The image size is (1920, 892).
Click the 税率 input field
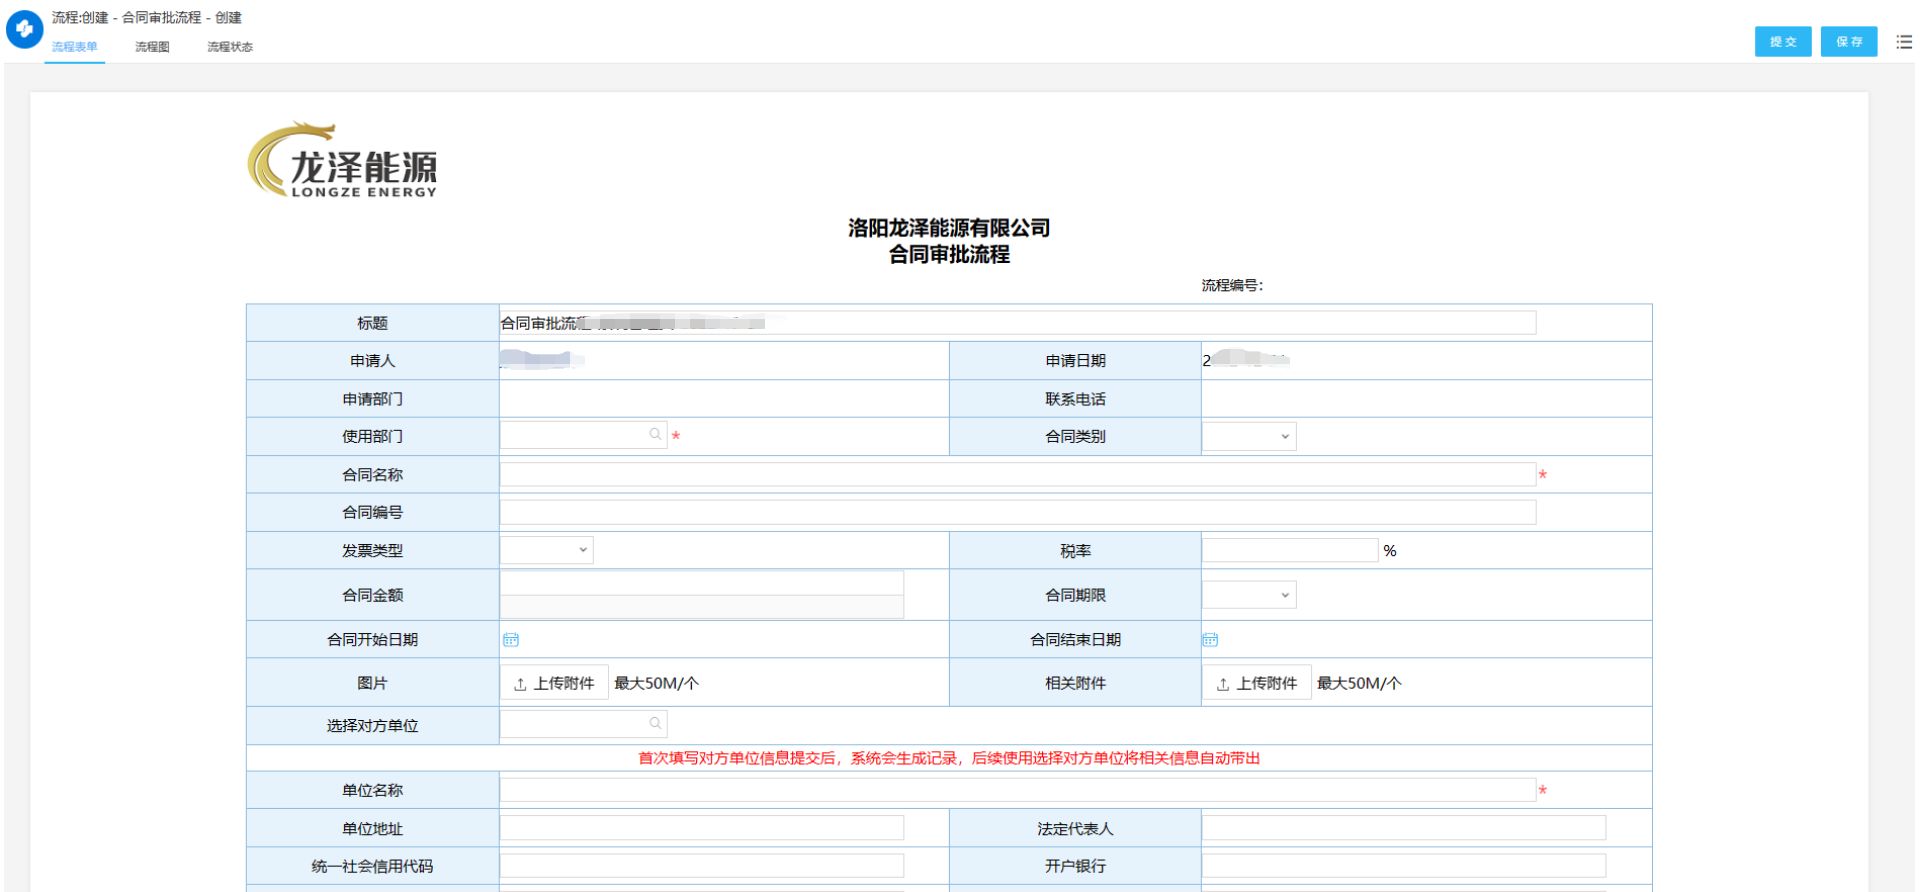[1289, 551]
